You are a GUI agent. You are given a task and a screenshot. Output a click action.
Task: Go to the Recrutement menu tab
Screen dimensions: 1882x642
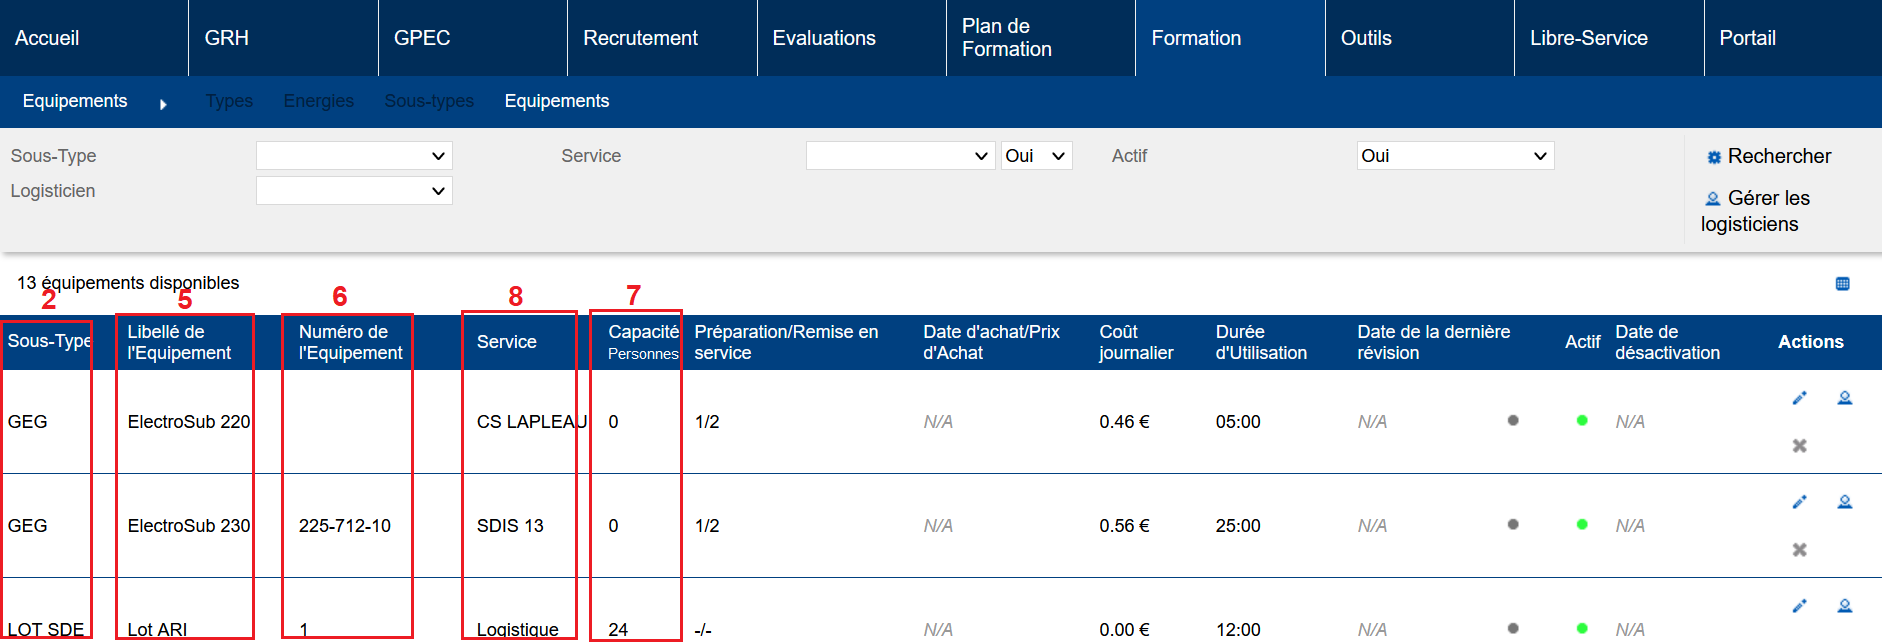pyautogui.click(x=640, y=38)
